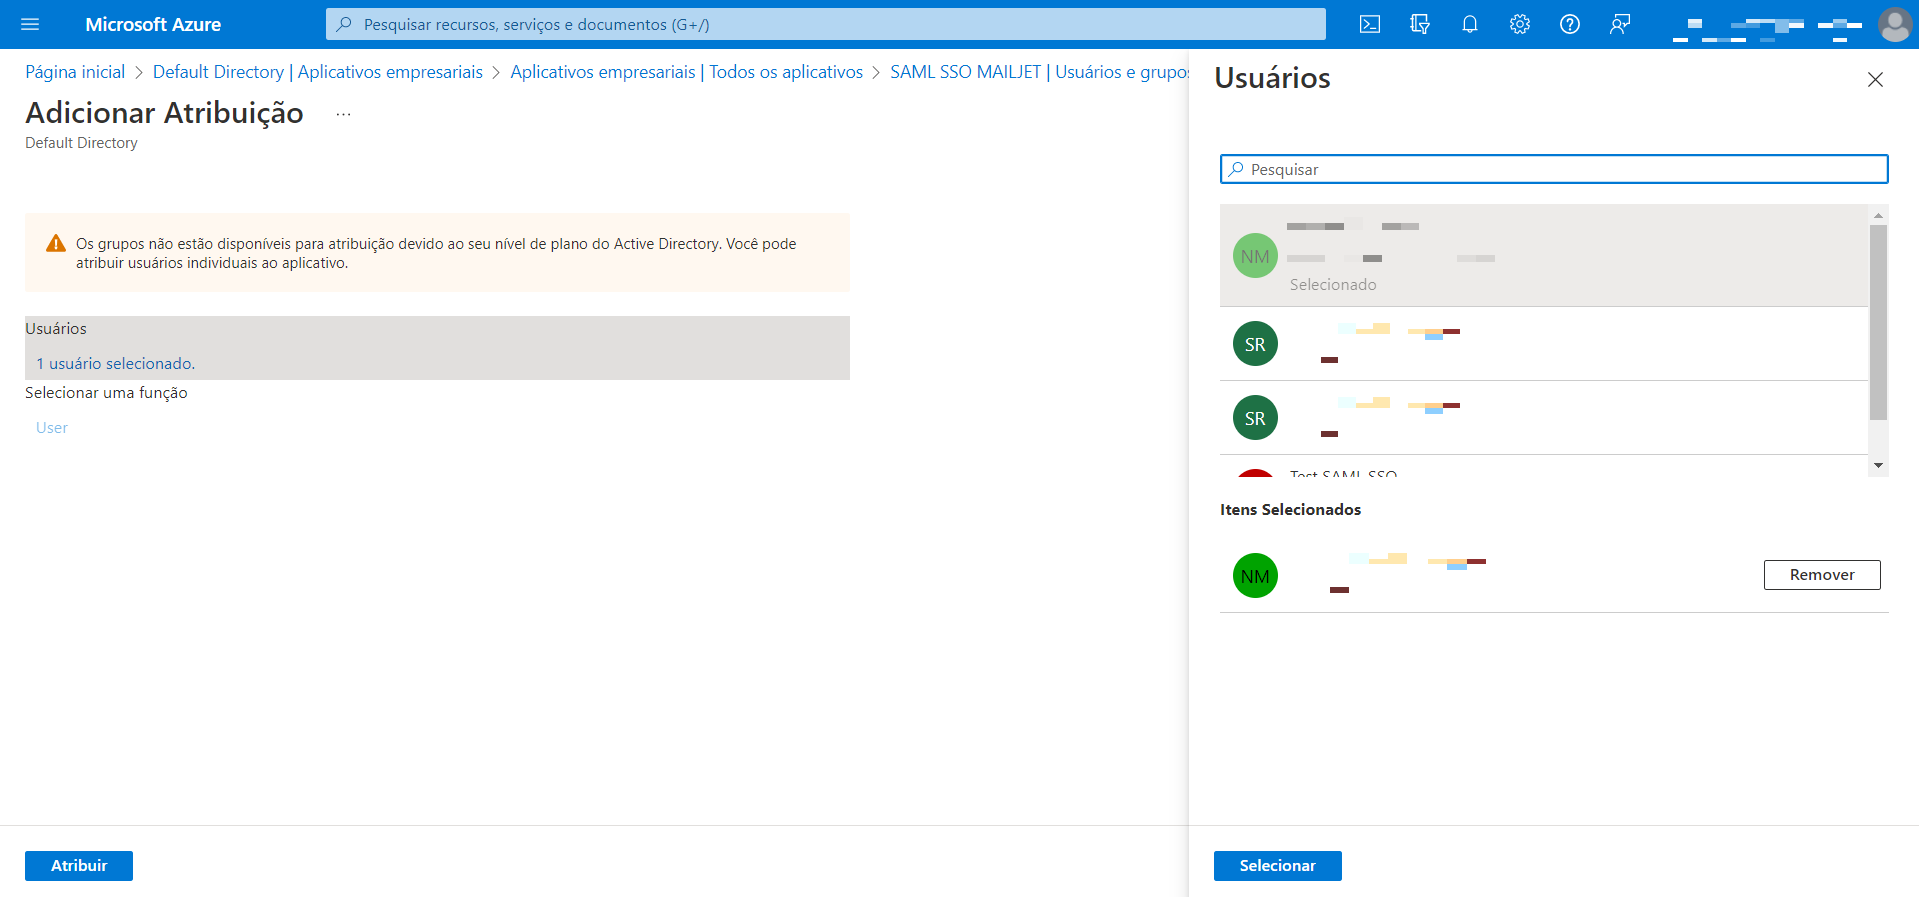Viewport: 1919px width, 897px height.
Task: Open the directories and subscriptions filter
Action: (1420, 24)
